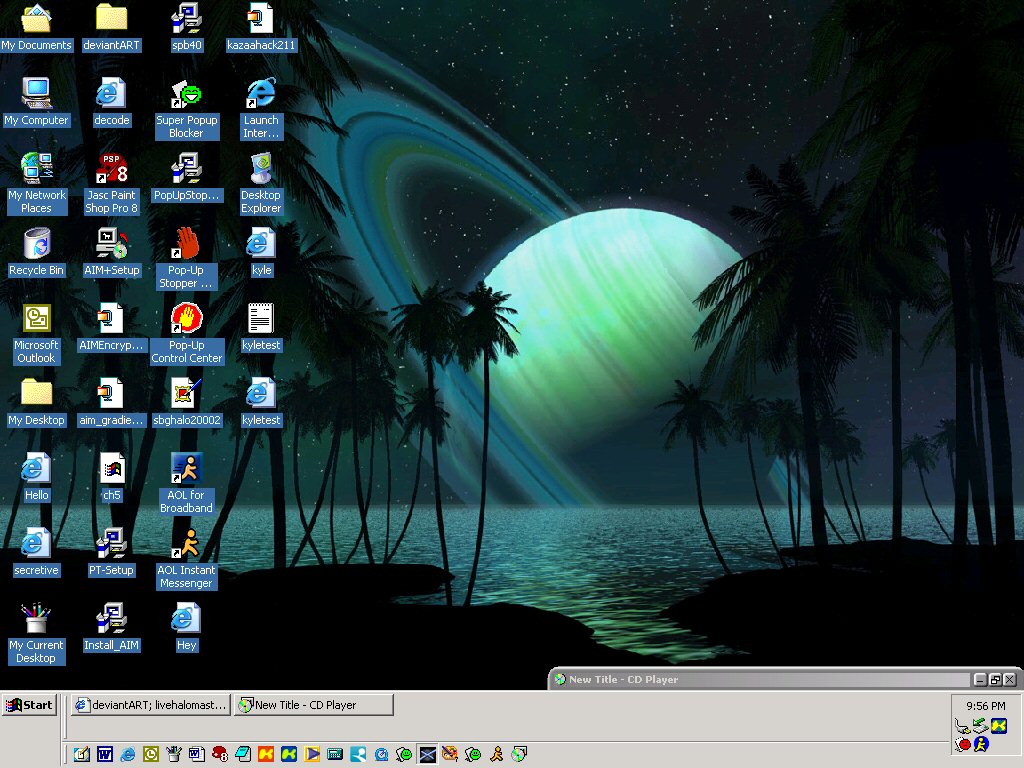Switch to deviantART; livehalomast... taskbar window

151,705
